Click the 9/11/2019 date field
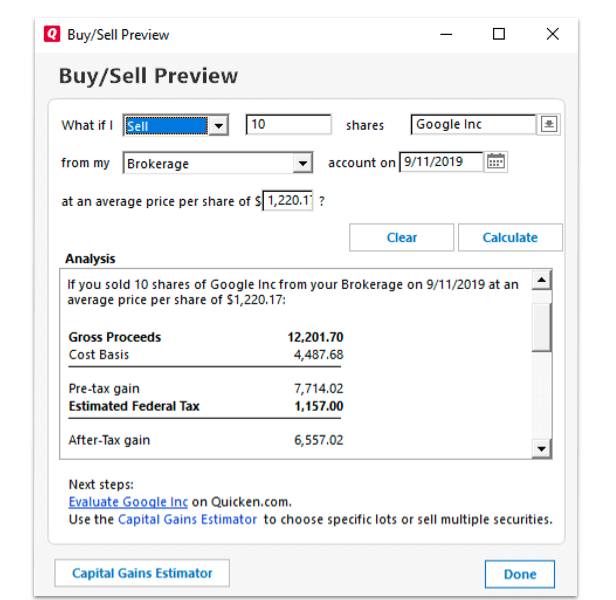Image resolution: width=616 pixels, height=600 pixels. point(440,162)
